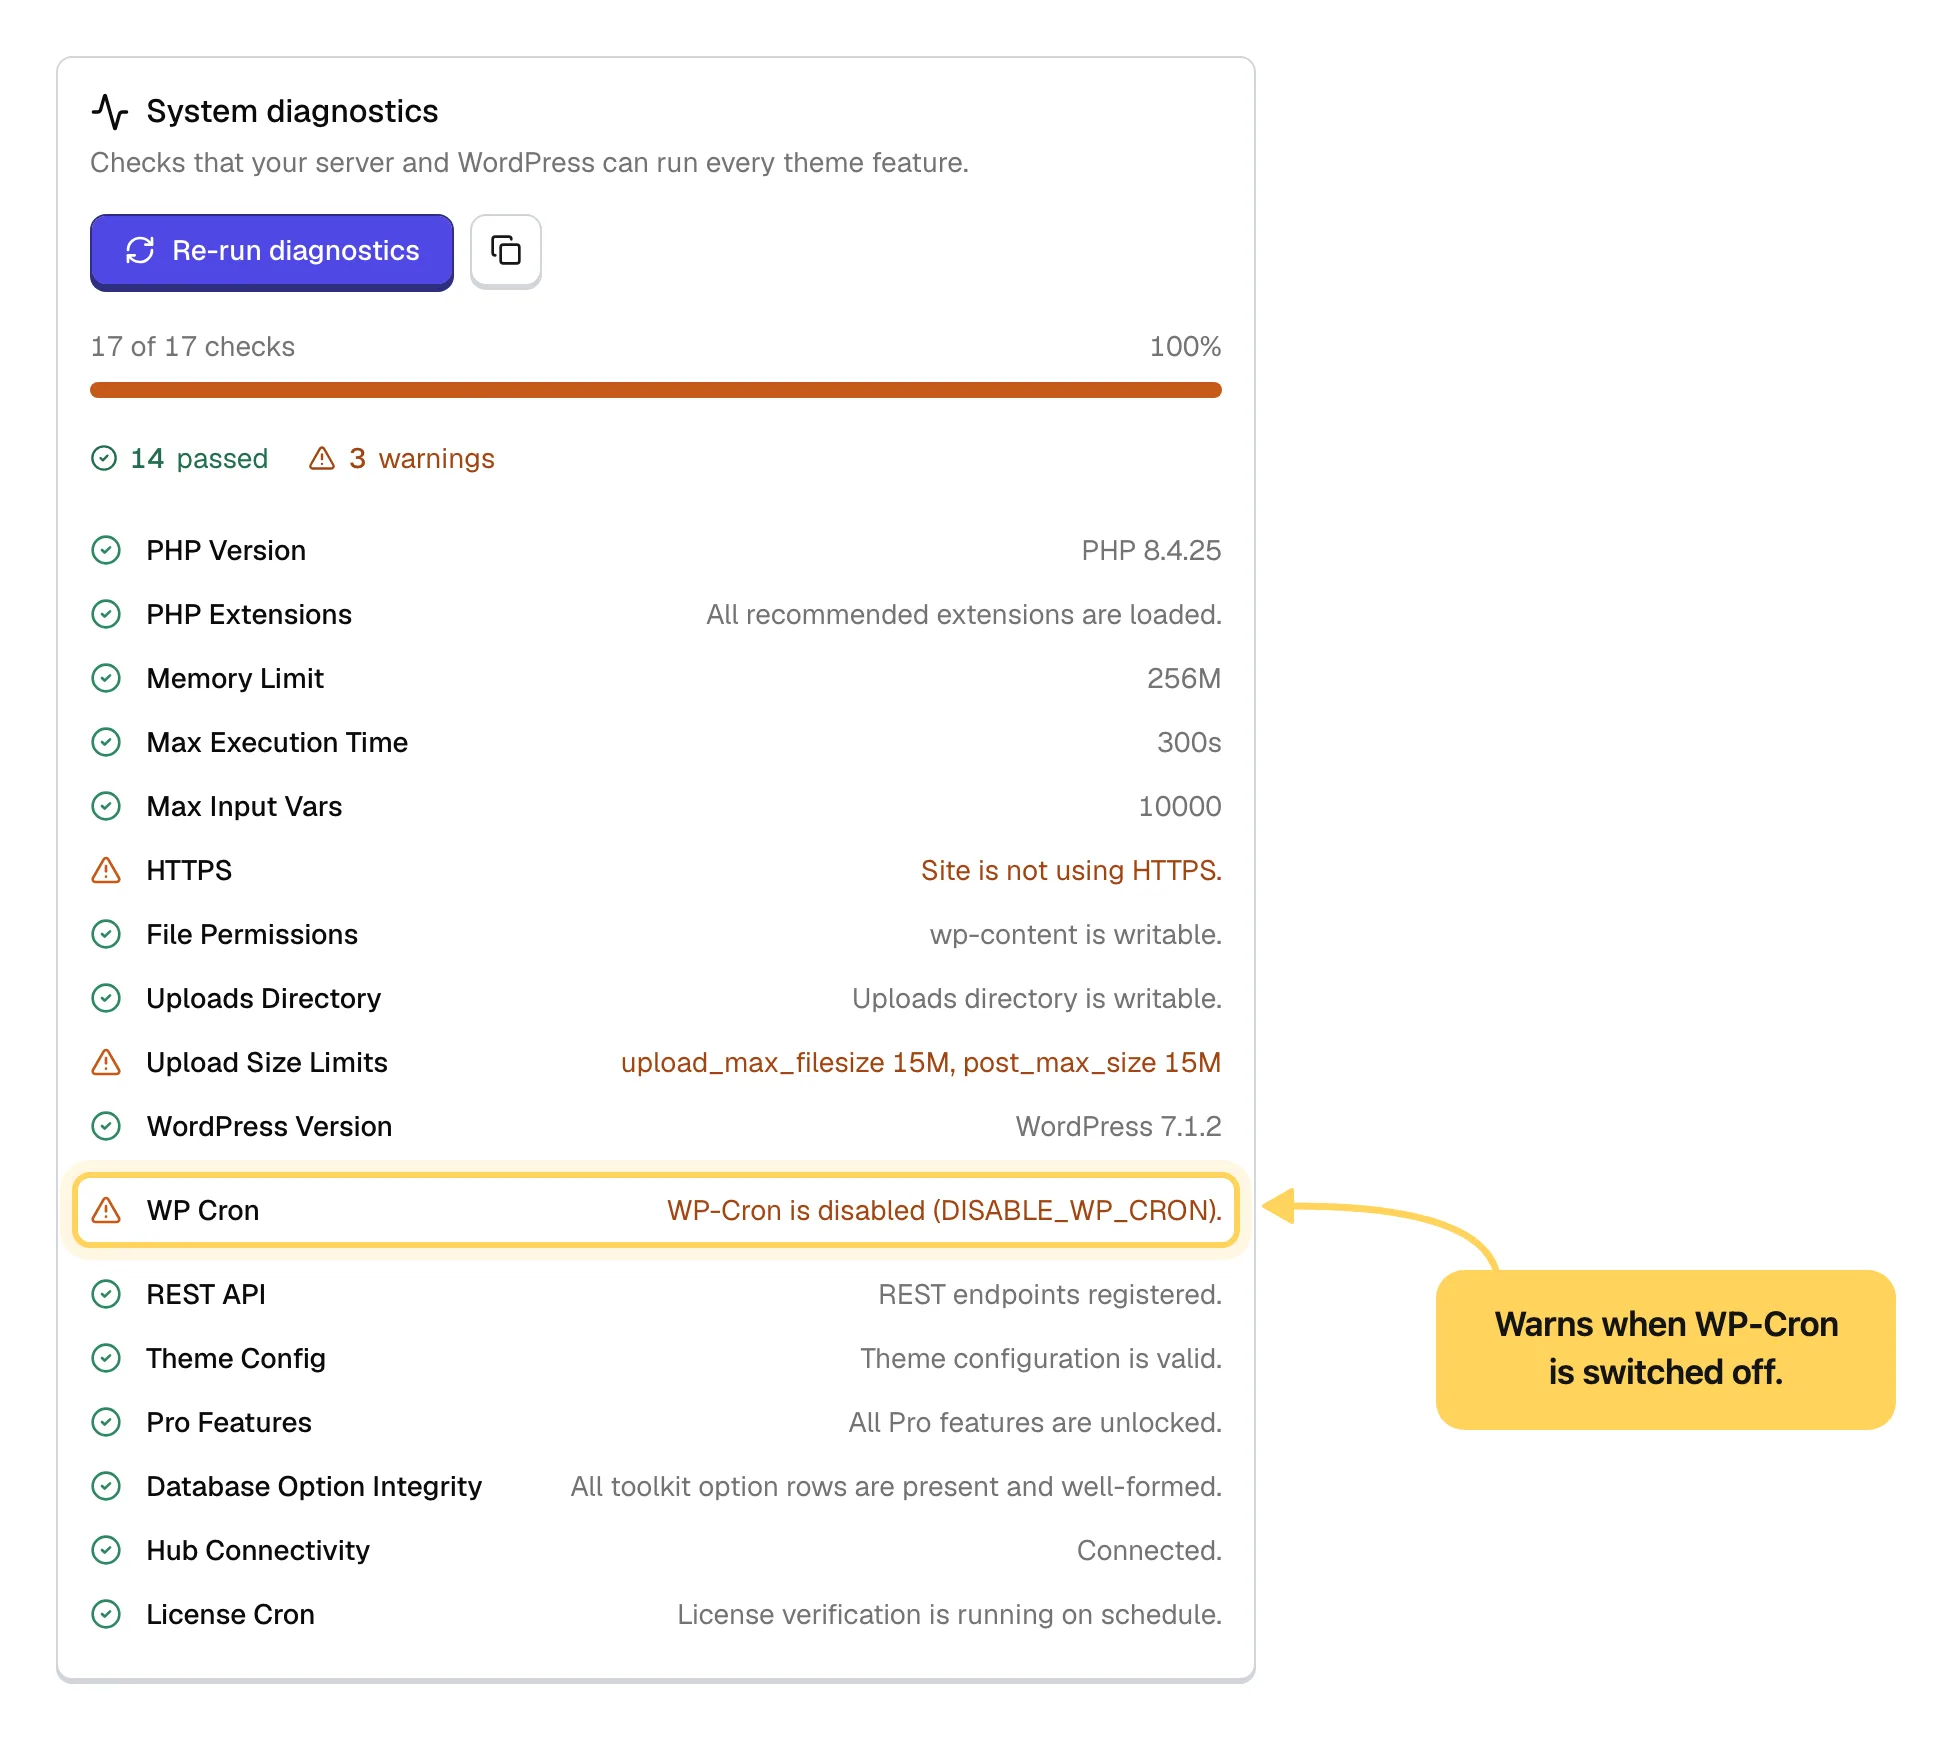The height and width of the screenshot is (1744, 1952).
Task: Click the Upload Size Limits warning icon
Action: 106,1062
